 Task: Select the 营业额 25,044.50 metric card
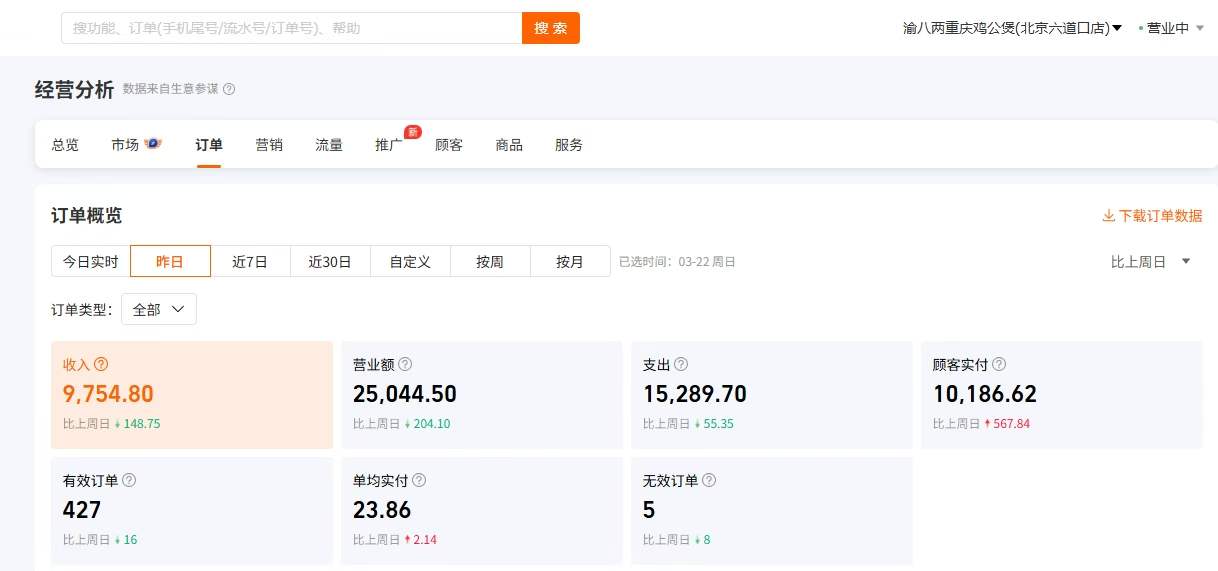point(482,395)
